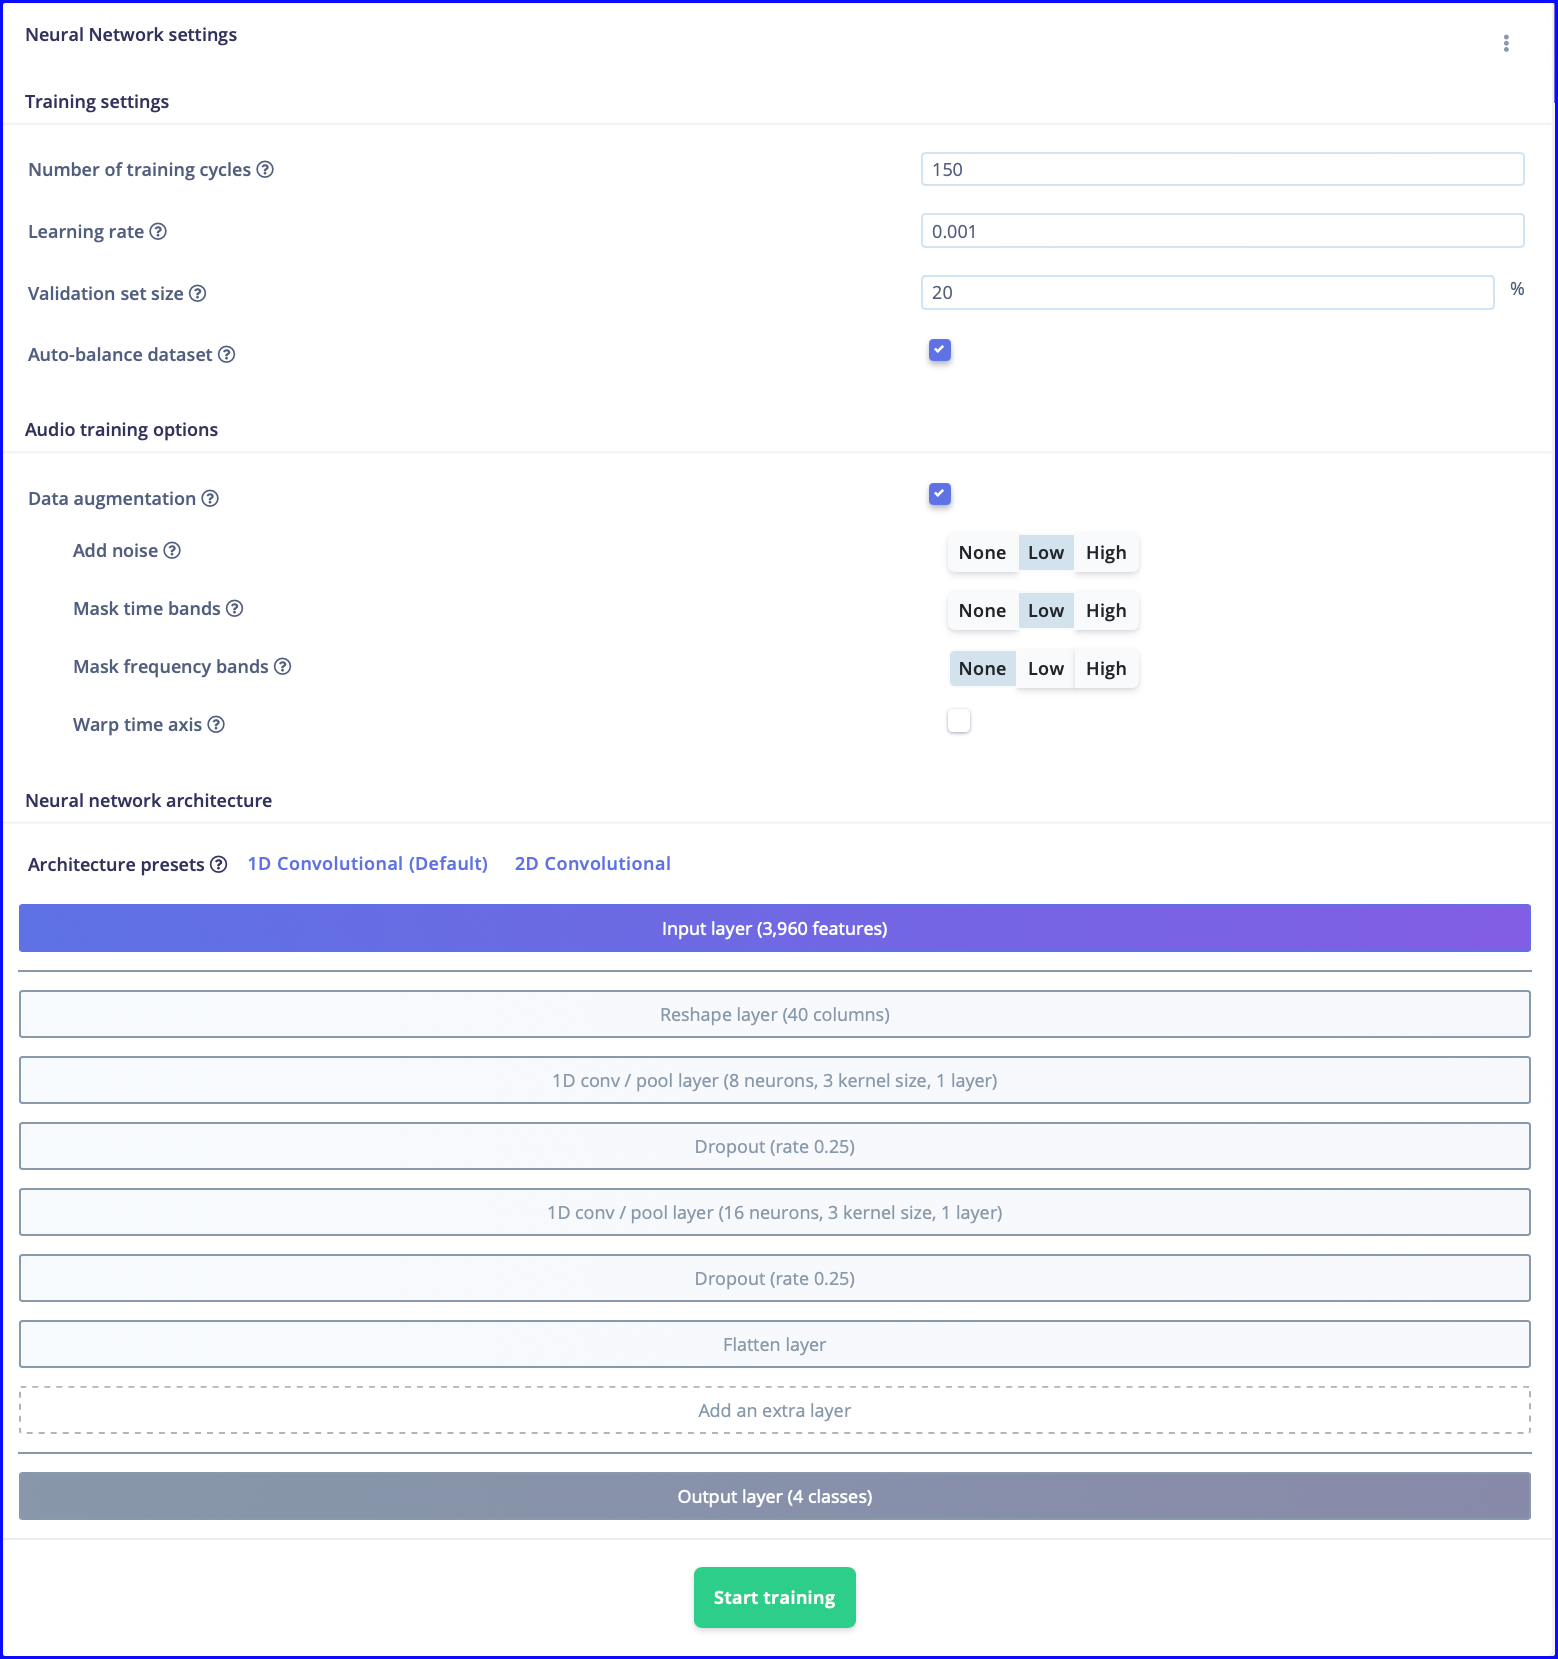The width and height of the screenshot is (1558, 1659).
Task: Click the Start training button
Action: [x=775, y=1597]
